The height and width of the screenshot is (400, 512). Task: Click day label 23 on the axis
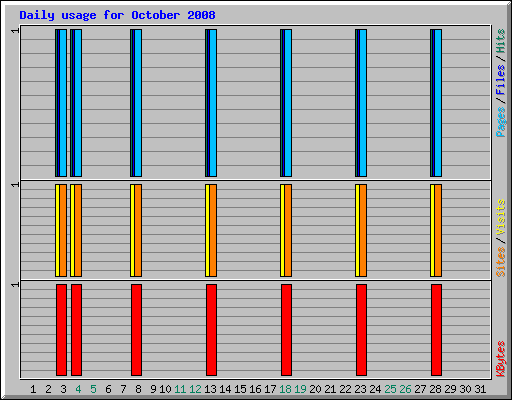click(x=360, y=389)
